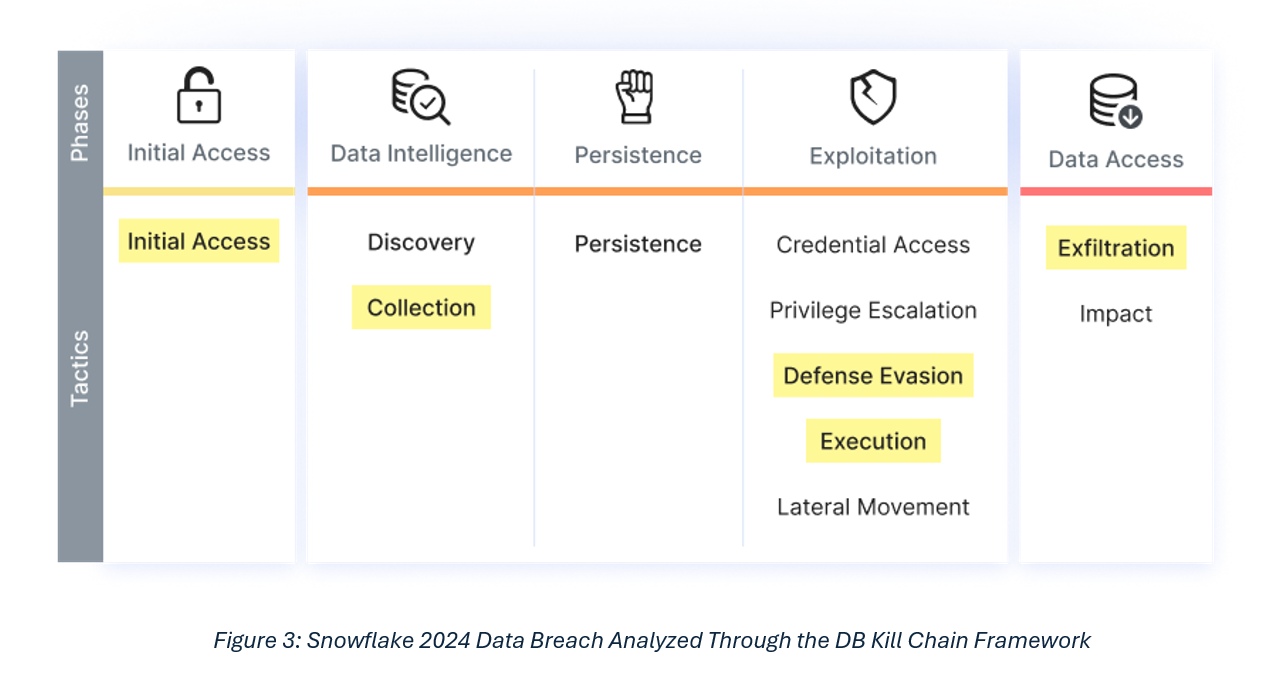Click the Data Intelligence phase heading
The height and width of the screenshot is (693, 1265).
(x=421, y=153)
